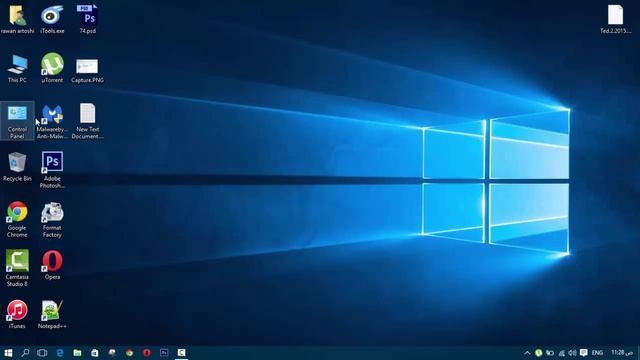Change input language ENG indicator

(597, 353)
